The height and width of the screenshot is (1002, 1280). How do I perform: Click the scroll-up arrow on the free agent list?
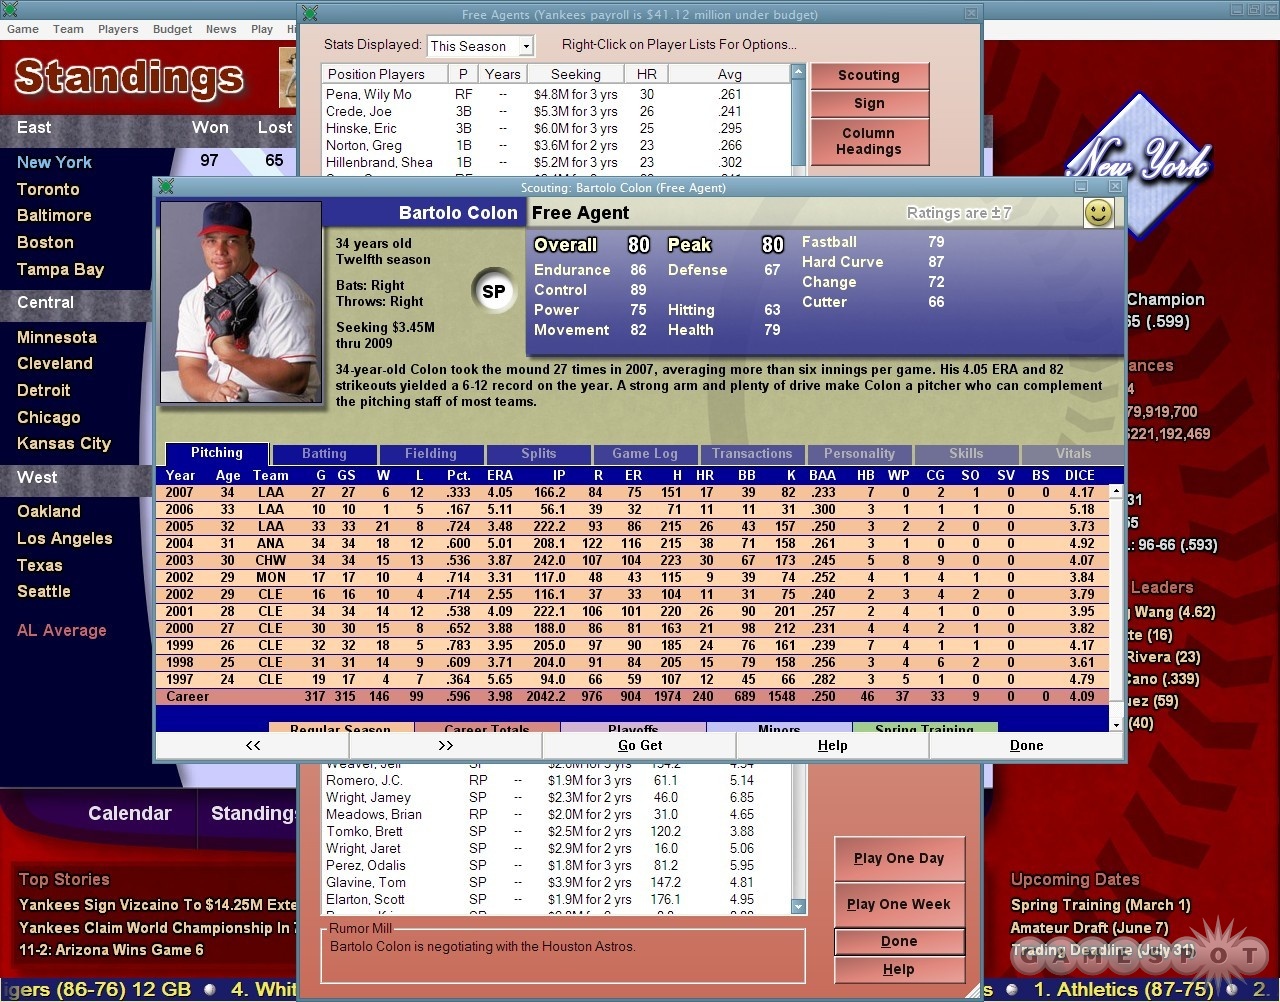click(x=797, y=70)
